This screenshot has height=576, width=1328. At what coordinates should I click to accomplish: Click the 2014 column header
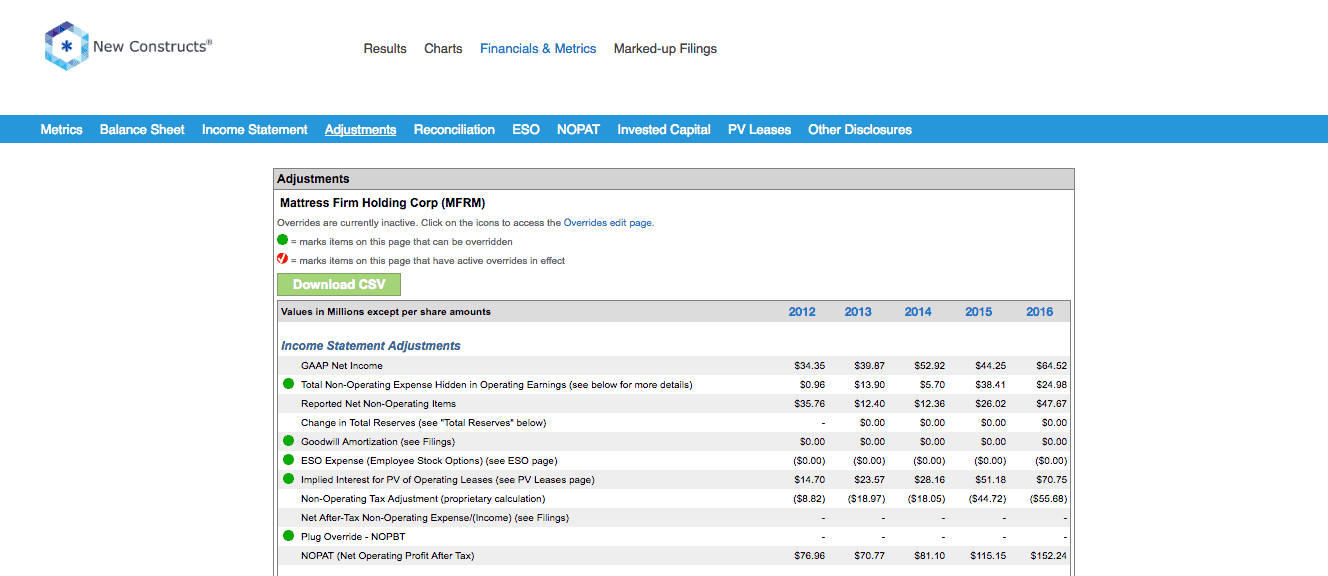click(x=918, y=312)
